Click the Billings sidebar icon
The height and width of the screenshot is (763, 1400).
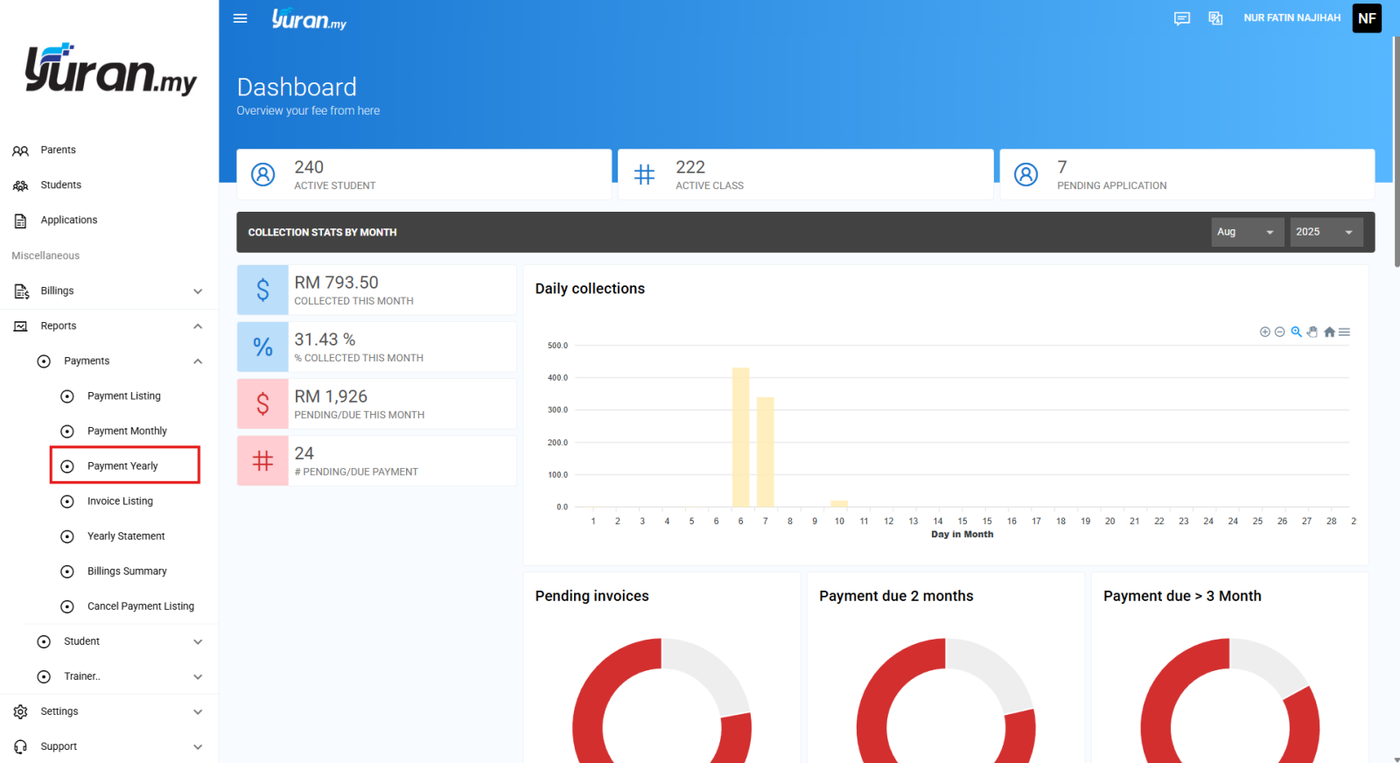pos(20,291)
